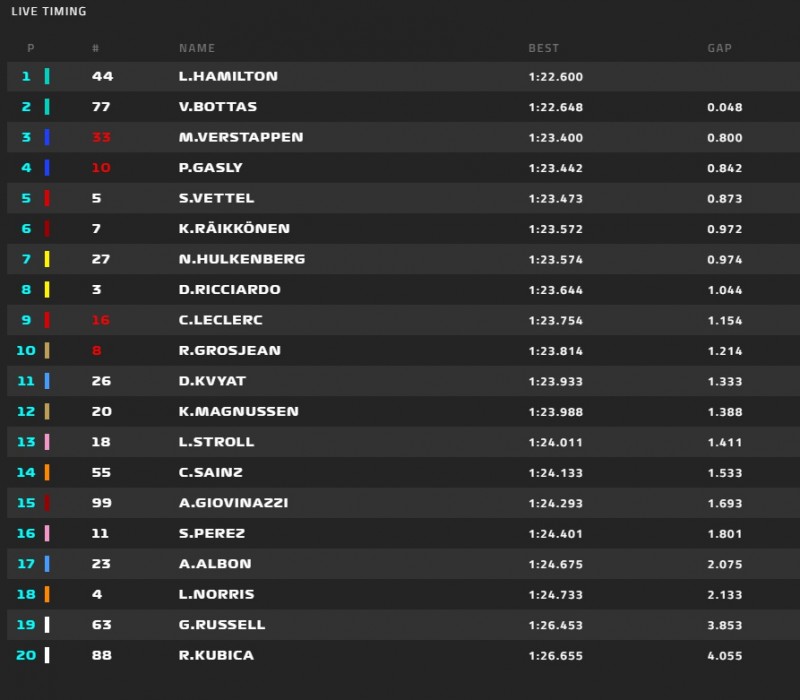Click the LIVE TIMING heading
This screenshot has width=800, height=700.
tap(49, 11)
